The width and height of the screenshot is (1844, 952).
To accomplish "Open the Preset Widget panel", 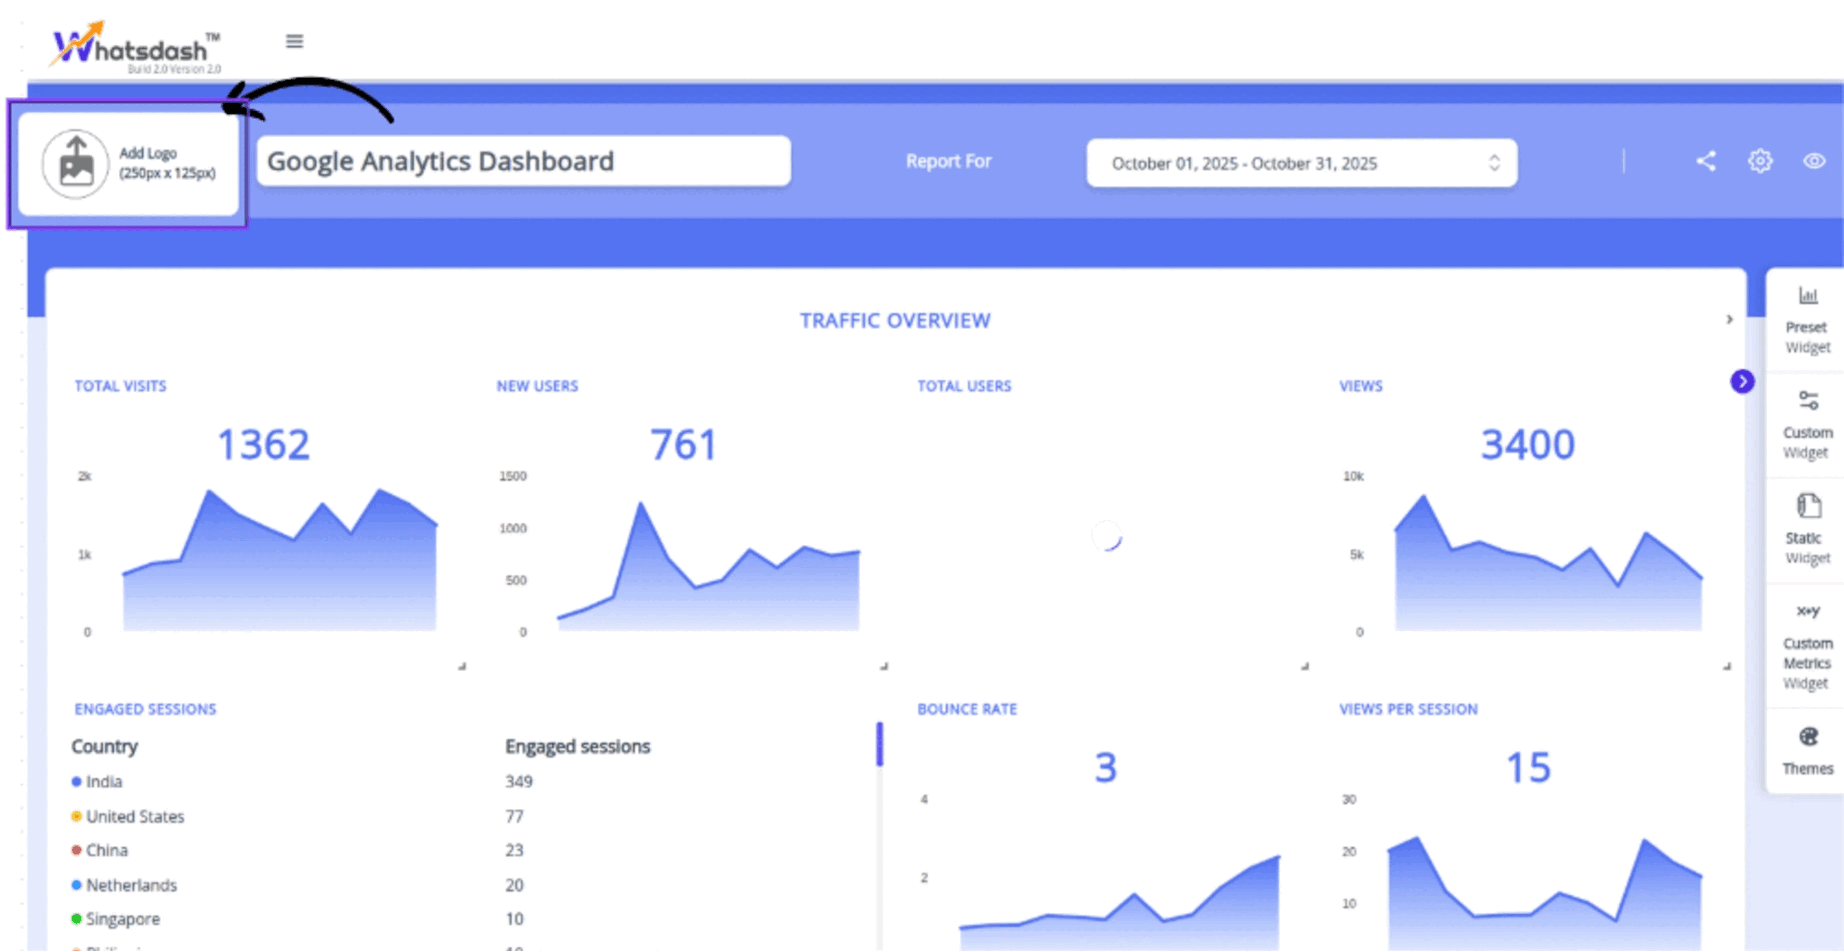I will click(x=1807, y=320).
